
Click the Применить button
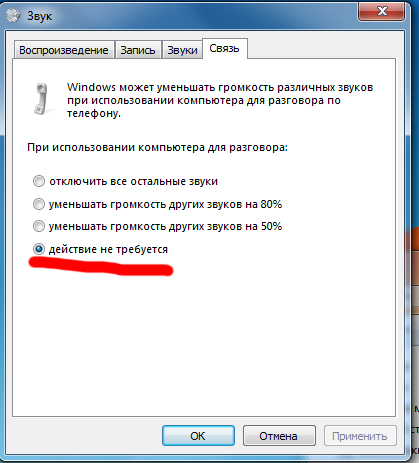point(360,436)
